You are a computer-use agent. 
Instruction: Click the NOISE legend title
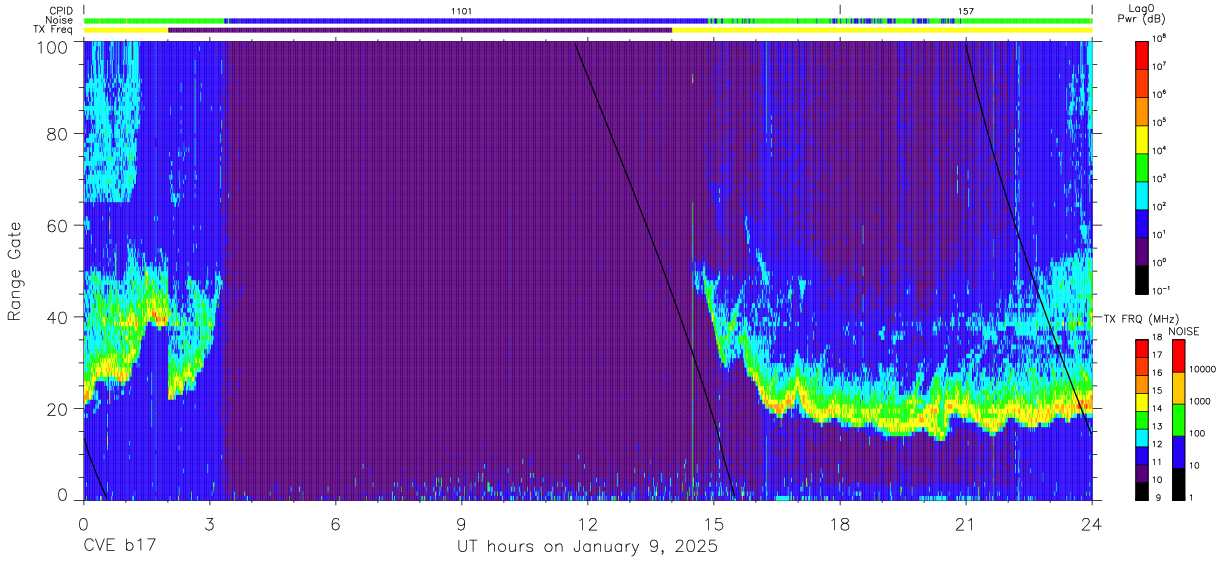click(1184, 330)
